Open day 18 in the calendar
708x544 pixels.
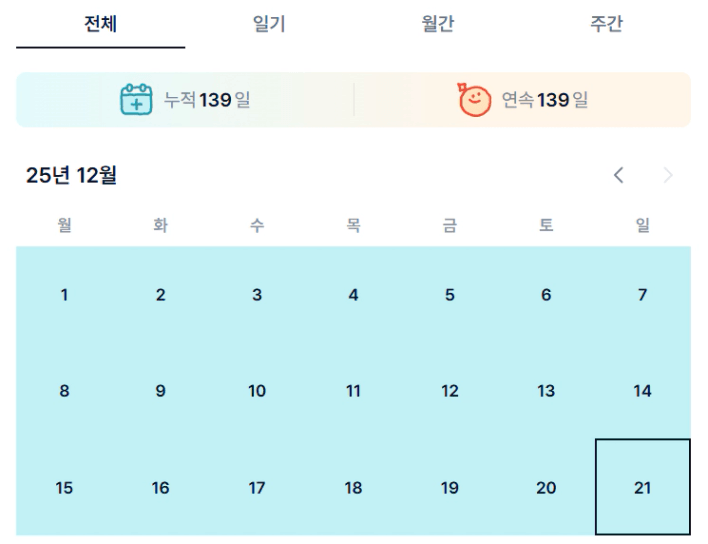click(x=353, y=488)
